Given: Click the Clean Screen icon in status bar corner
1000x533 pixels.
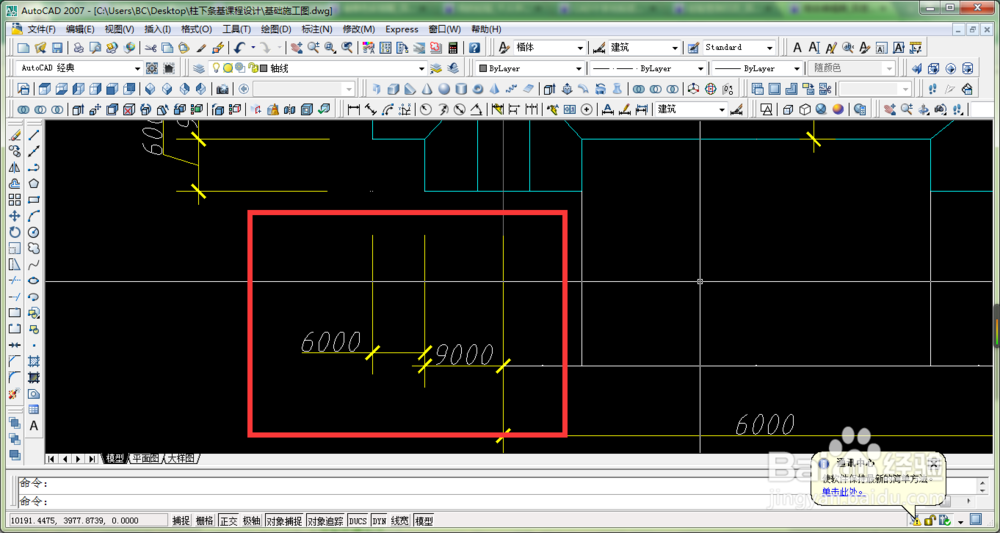Looking at the screenshot, I should [975, 520].
